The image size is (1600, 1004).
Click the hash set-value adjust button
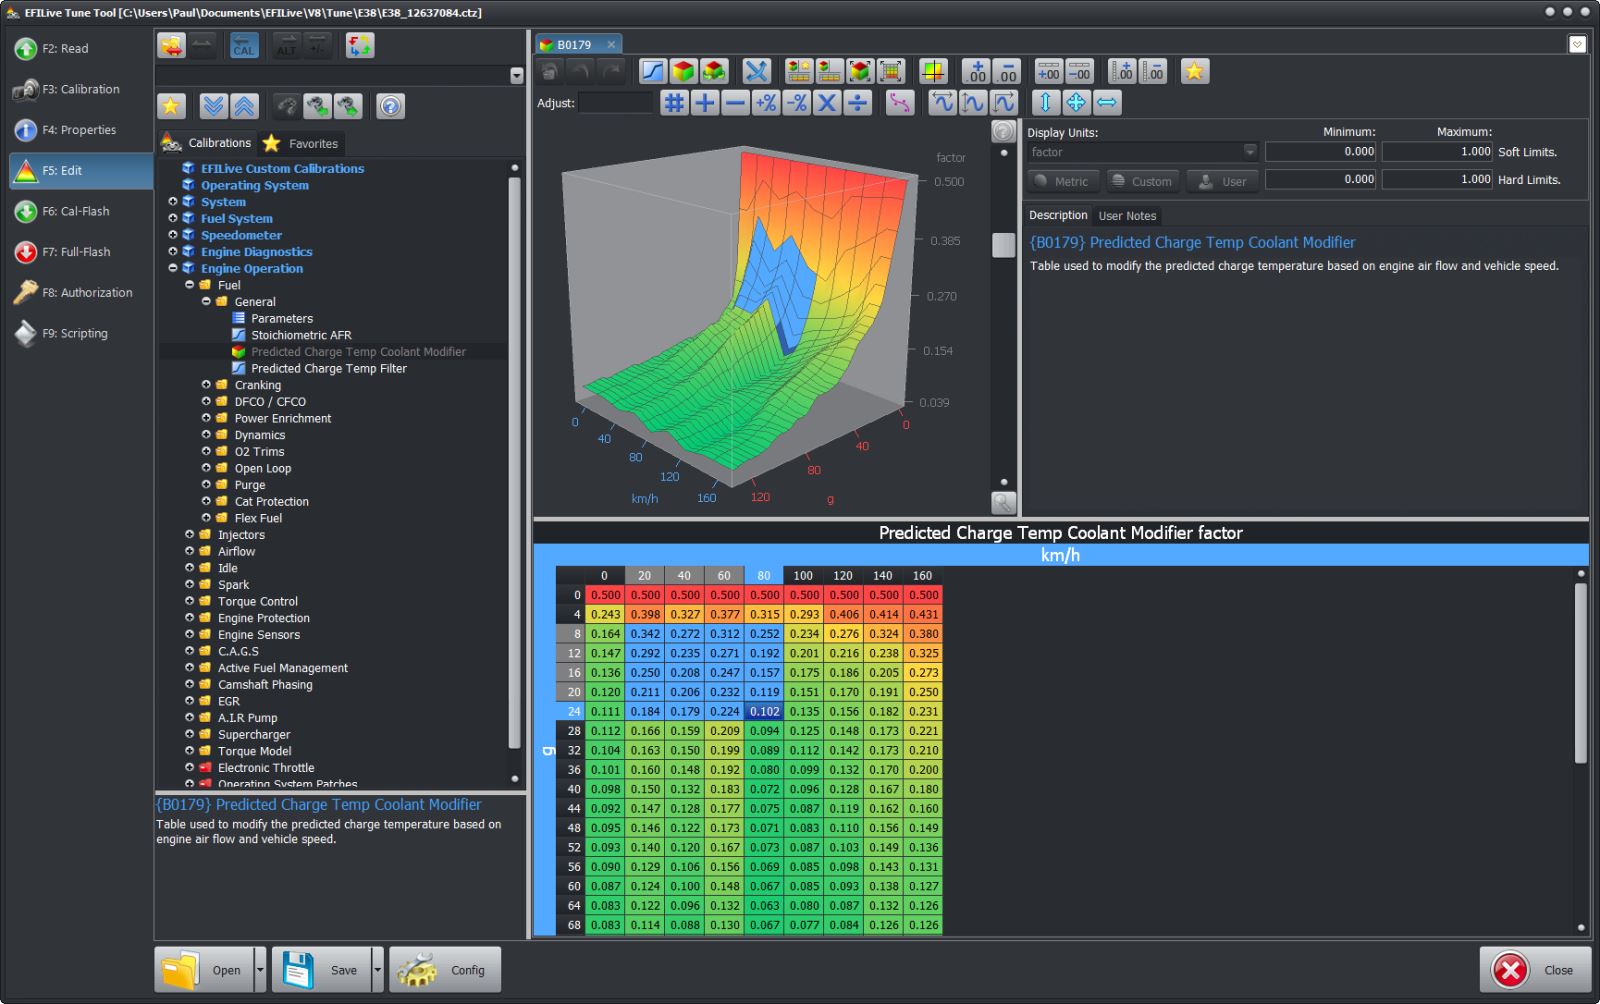pos(674,102)
